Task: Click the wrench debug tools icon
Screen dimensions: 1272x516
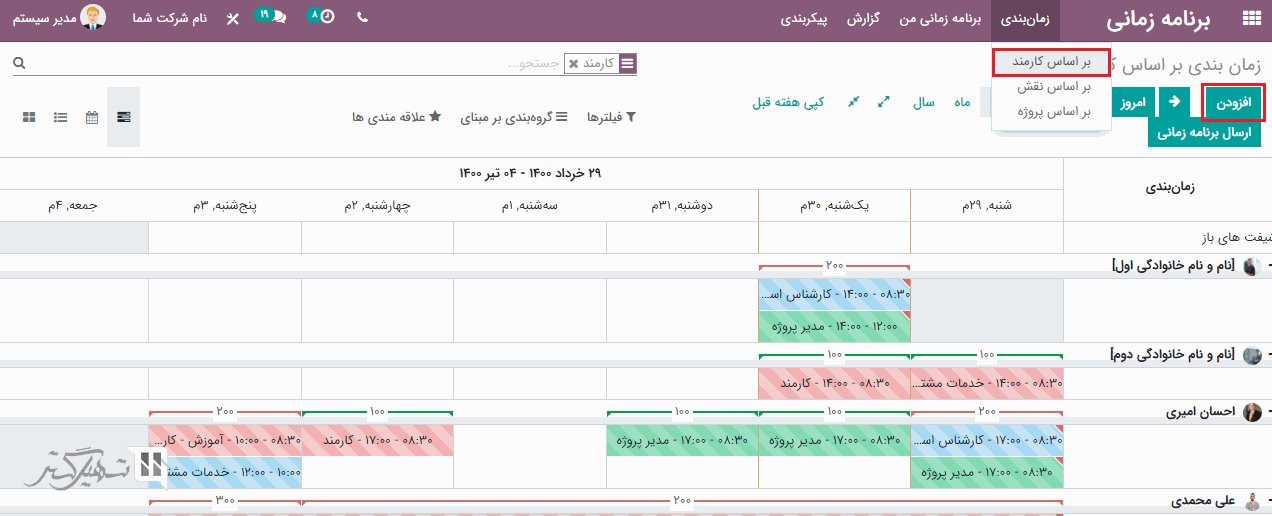Action: [x=233, y=19]
